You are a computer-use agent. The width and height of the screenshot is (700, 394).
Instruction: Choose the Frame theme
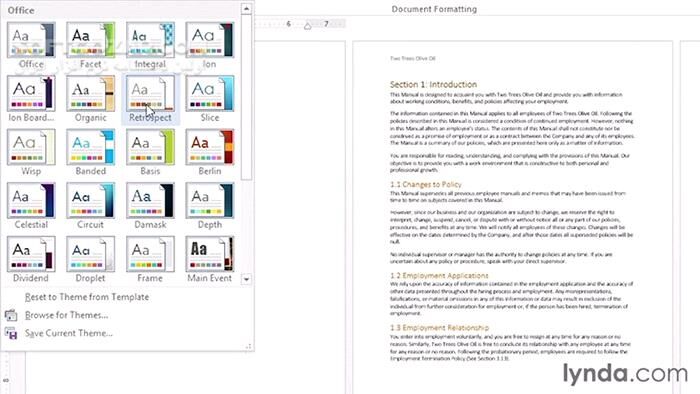coord(150,254)
